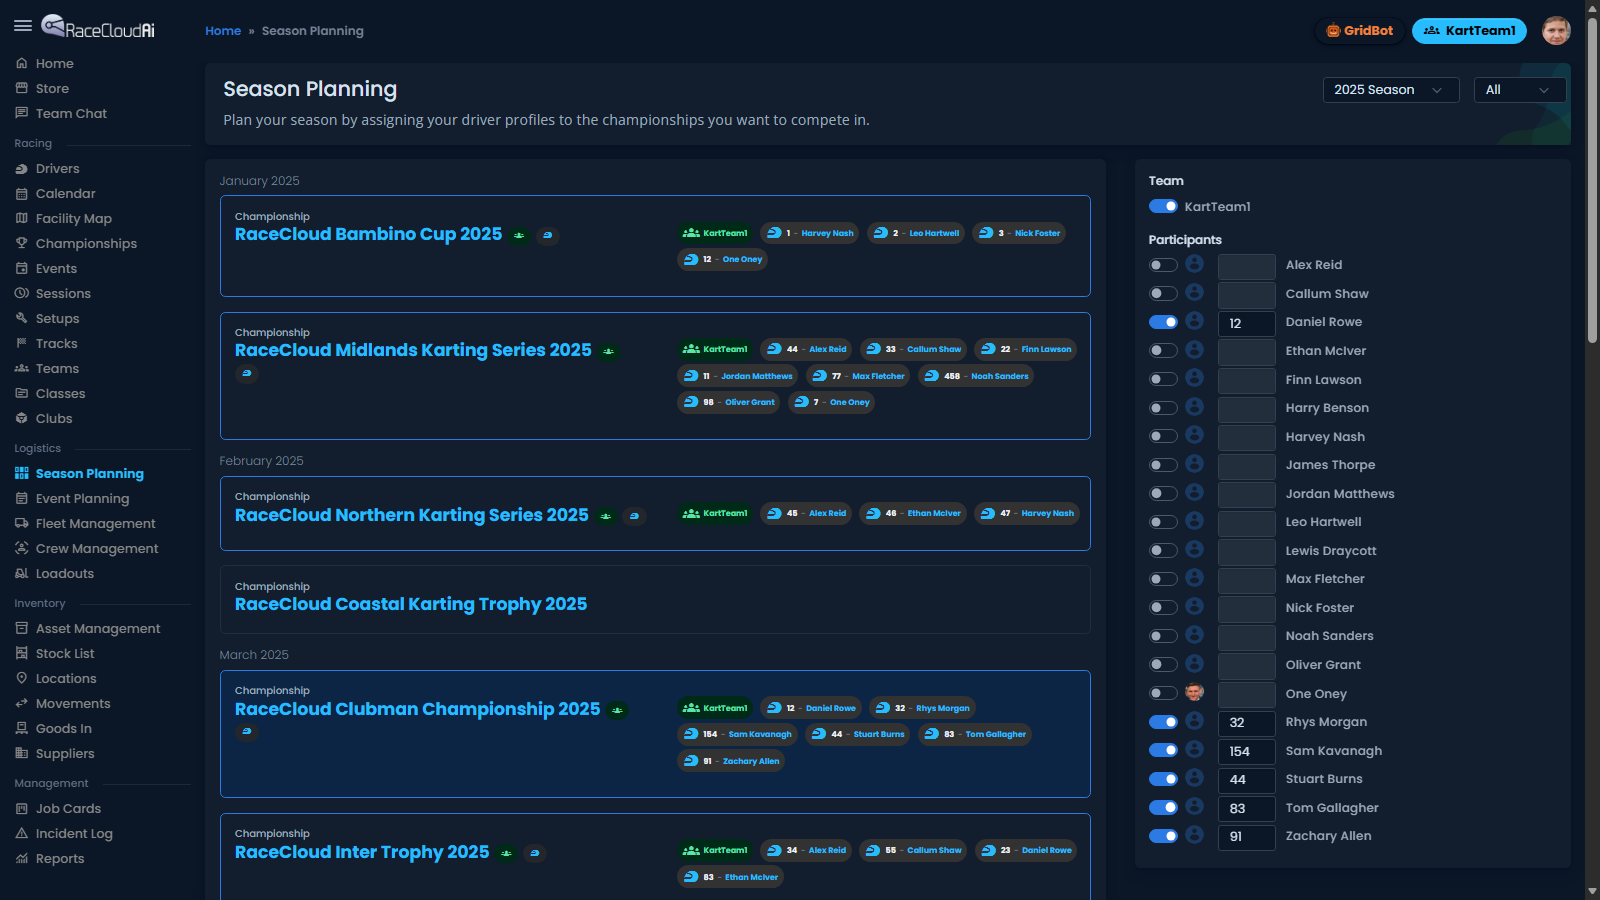Click the profile icon beside Ethan McIver participant
Image resolution: width=1600 pixels, height=900 pixels.
(x=1196, y=351)
